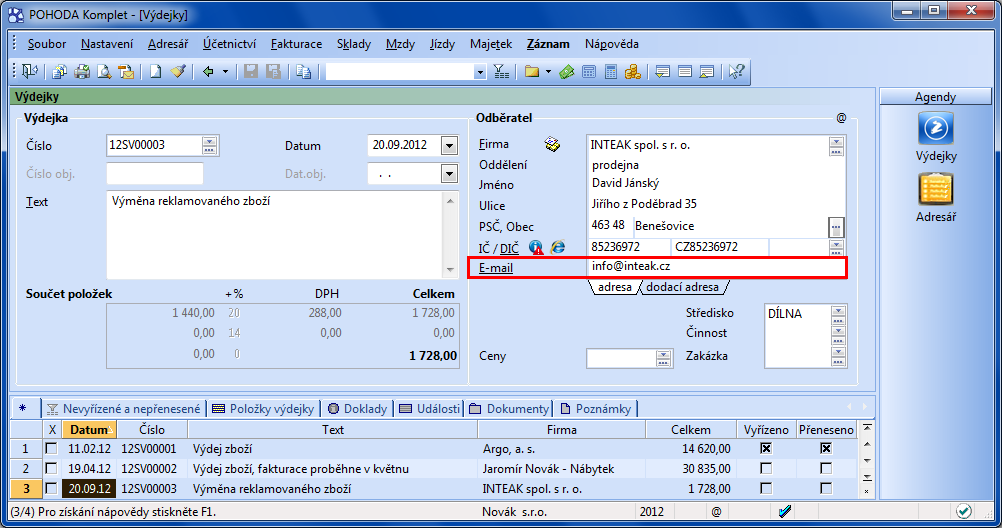Image resolution: width=1002 pixels, height=528 pixels.
Task: Open Výdejky agenda icon in side panel
Action: tap(936, 128)
